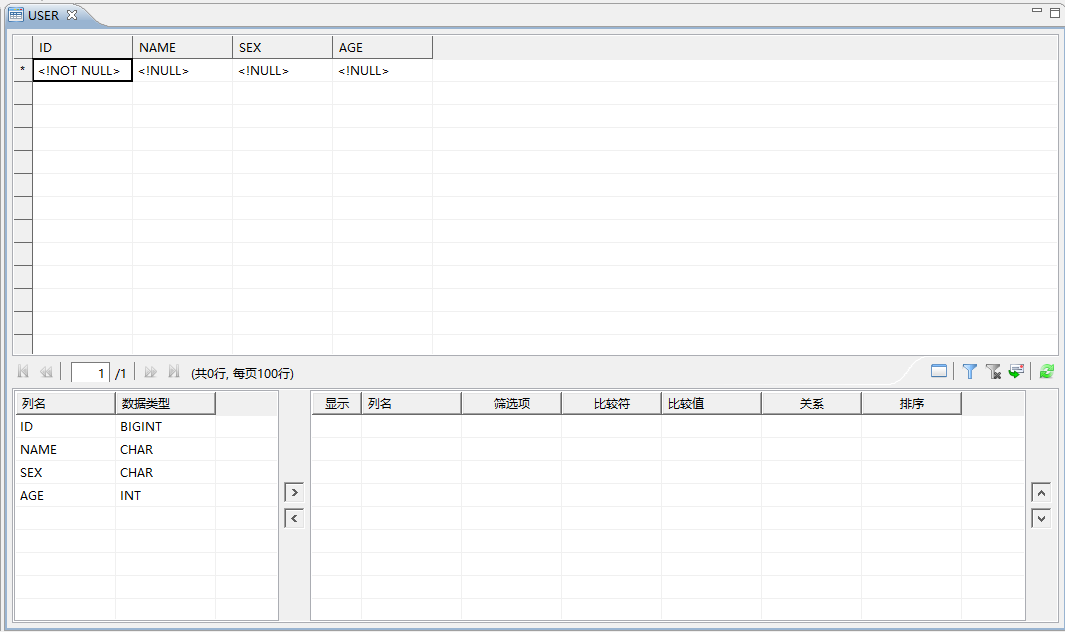Screen dimensions: 1065x632
Task: Select AGE row in column list
Action: 146,495
